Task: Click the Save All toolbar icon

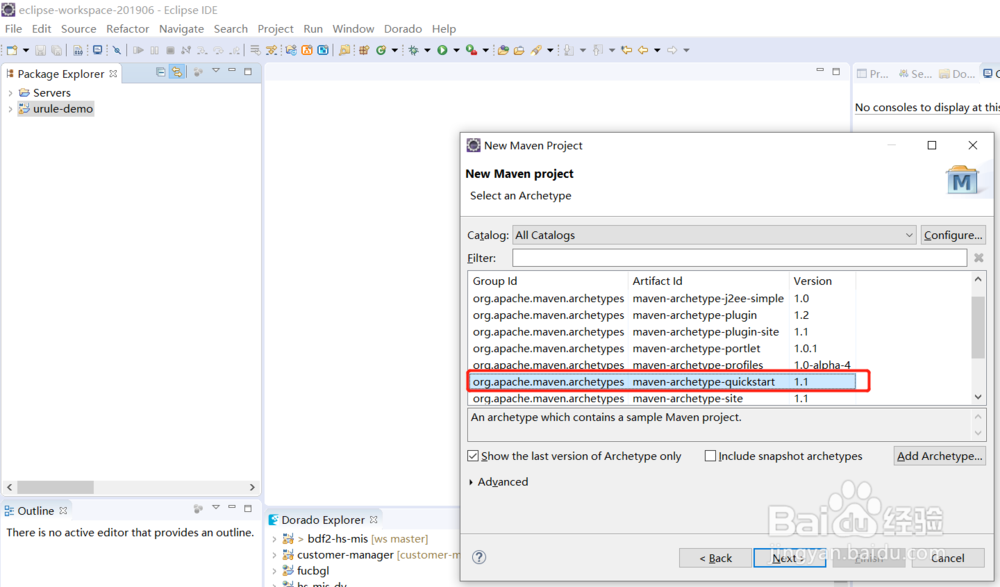Action: tap(56, 50)
